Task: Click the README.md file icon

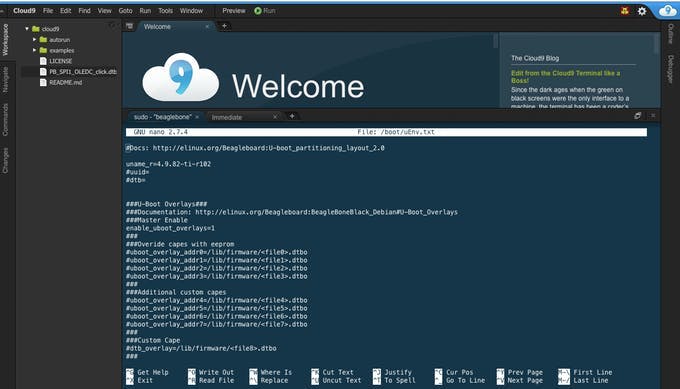Action: (43, 82)
